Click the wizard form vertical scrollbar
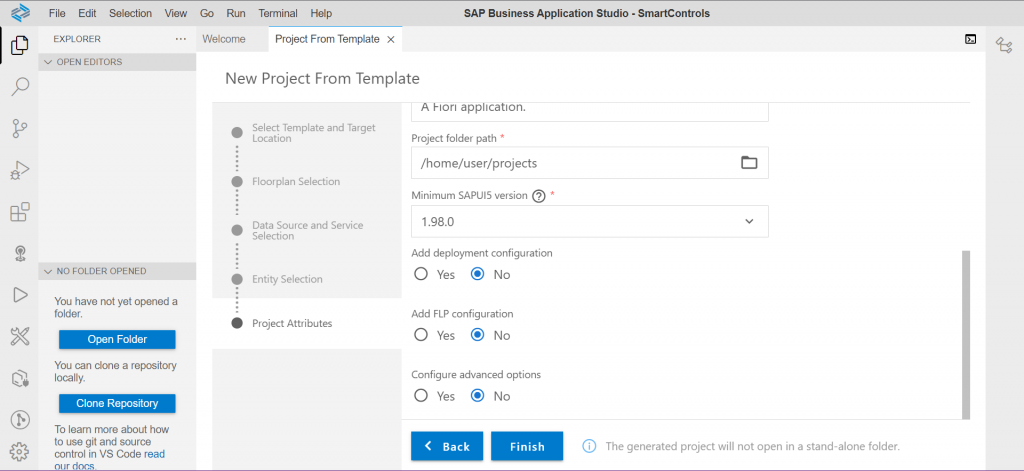Screen dimensions: 1024x471 coord(966,334)
